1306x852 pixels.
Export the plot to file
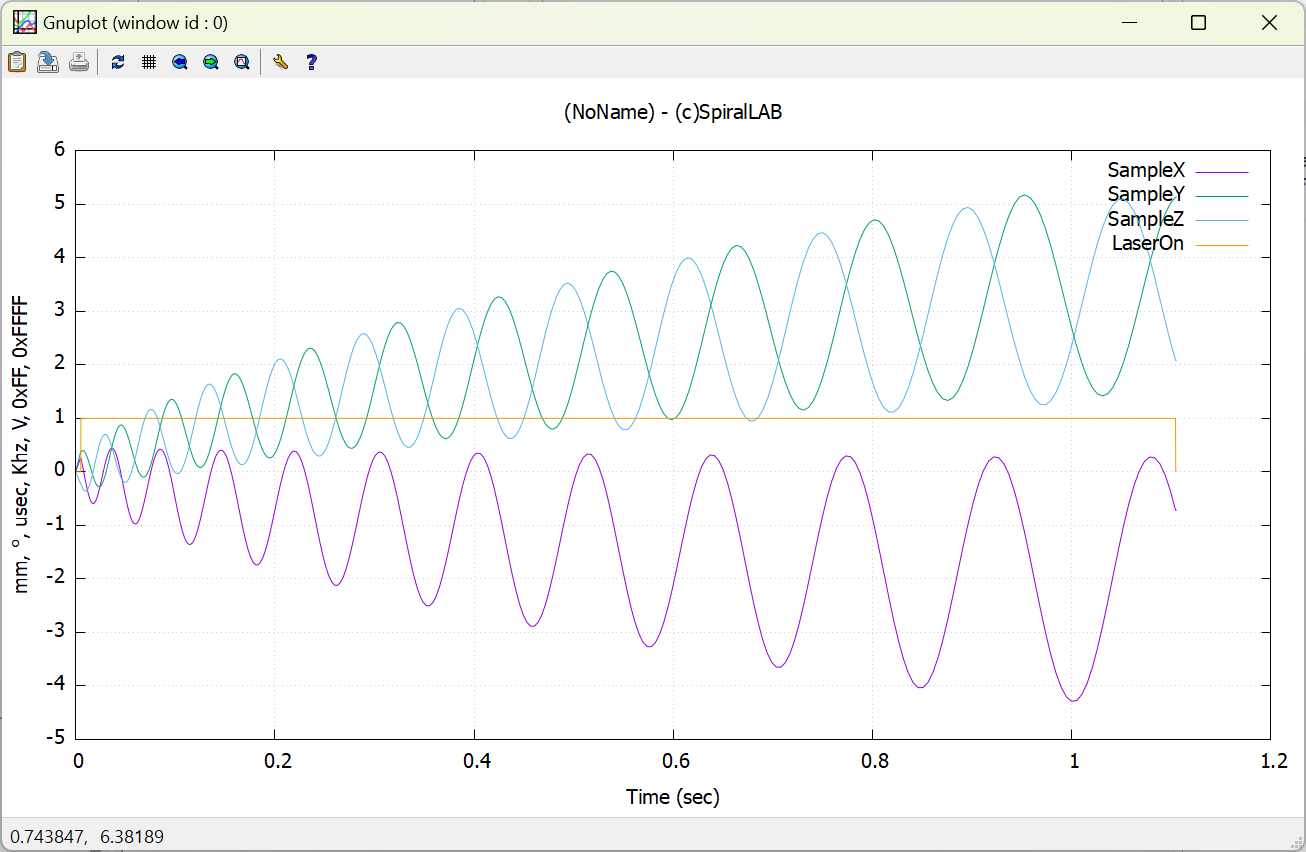[48, 62]
